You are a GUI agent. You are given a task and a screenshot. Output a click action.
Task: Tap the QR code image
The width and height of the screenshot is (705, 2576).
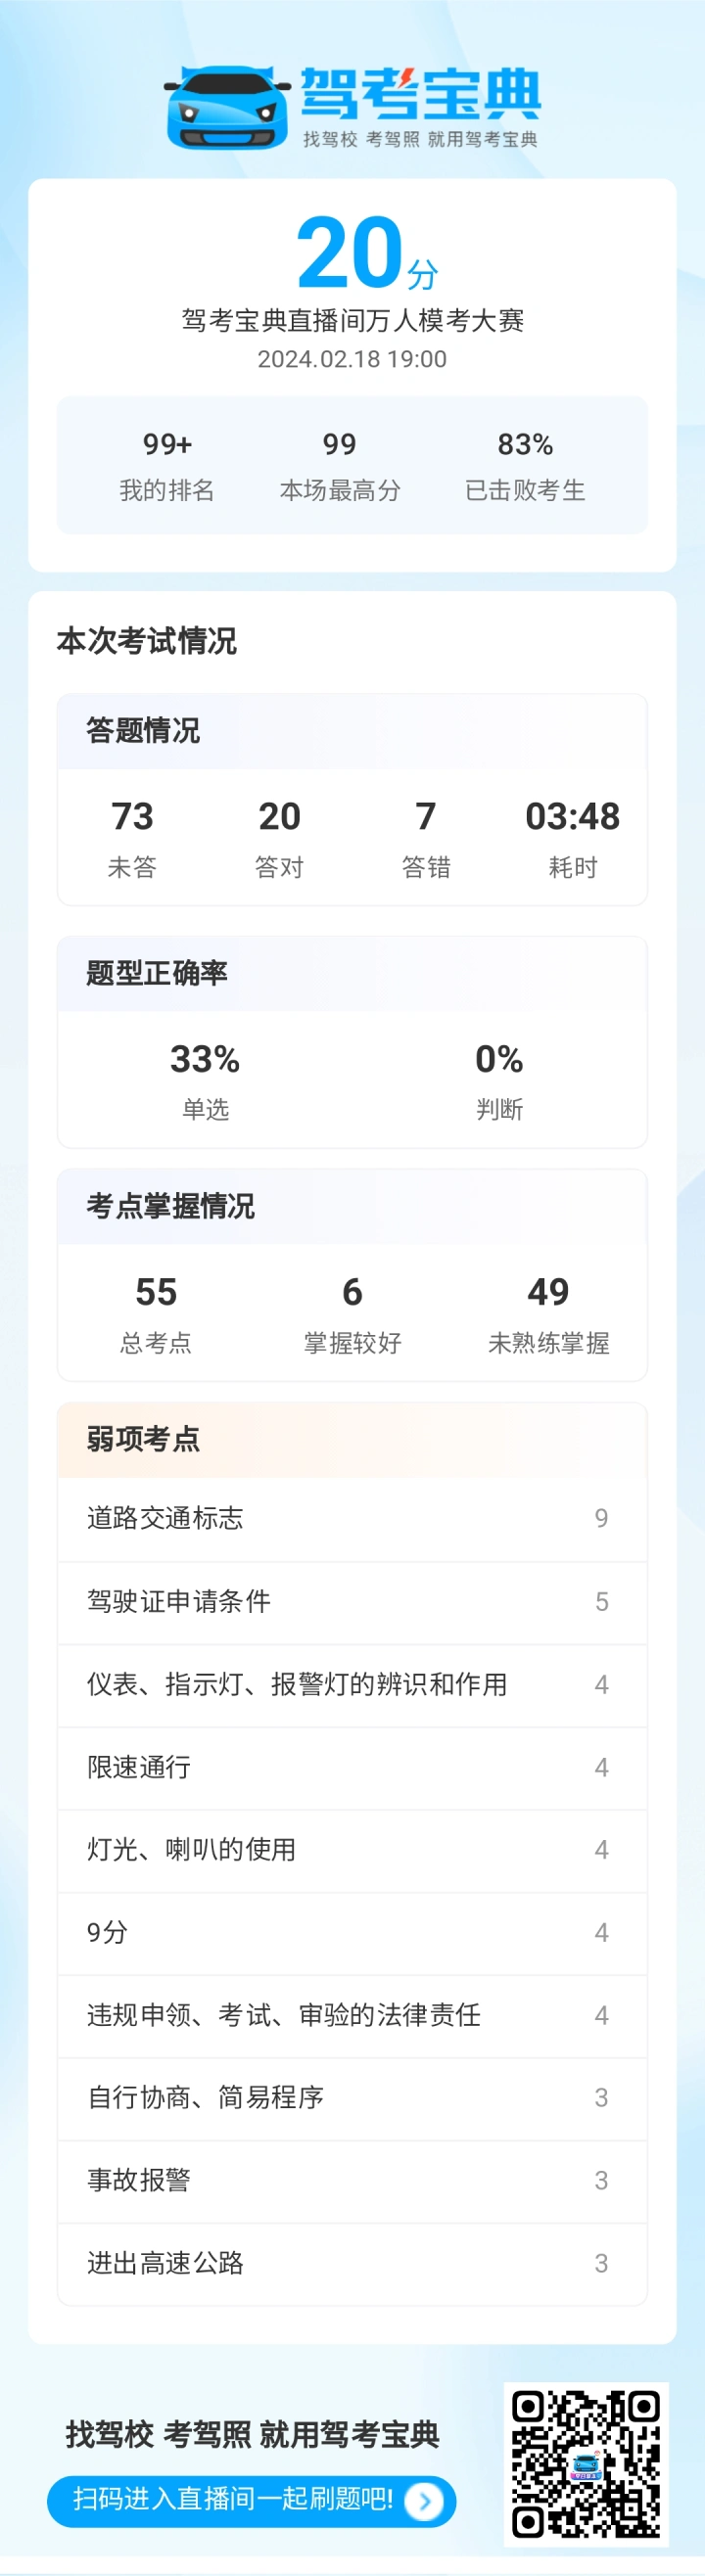(x=586, y=2464)
